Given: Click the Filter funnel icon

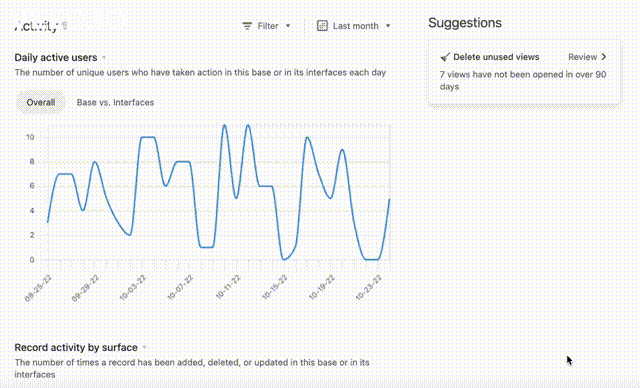Looking at the screenshot, I should click(x=247, y=26).
